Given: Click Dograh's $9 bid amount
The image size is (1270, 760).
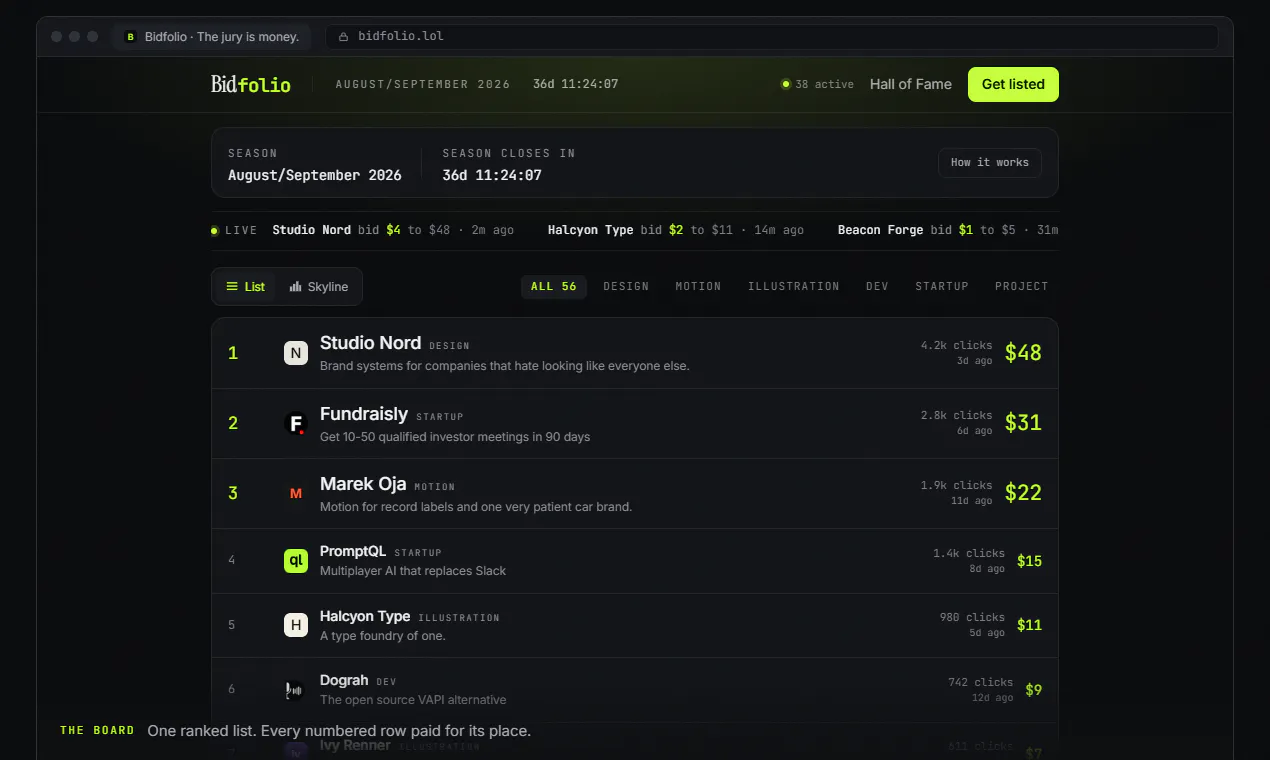Looking at the screenshot, I should click(1034, 690).
